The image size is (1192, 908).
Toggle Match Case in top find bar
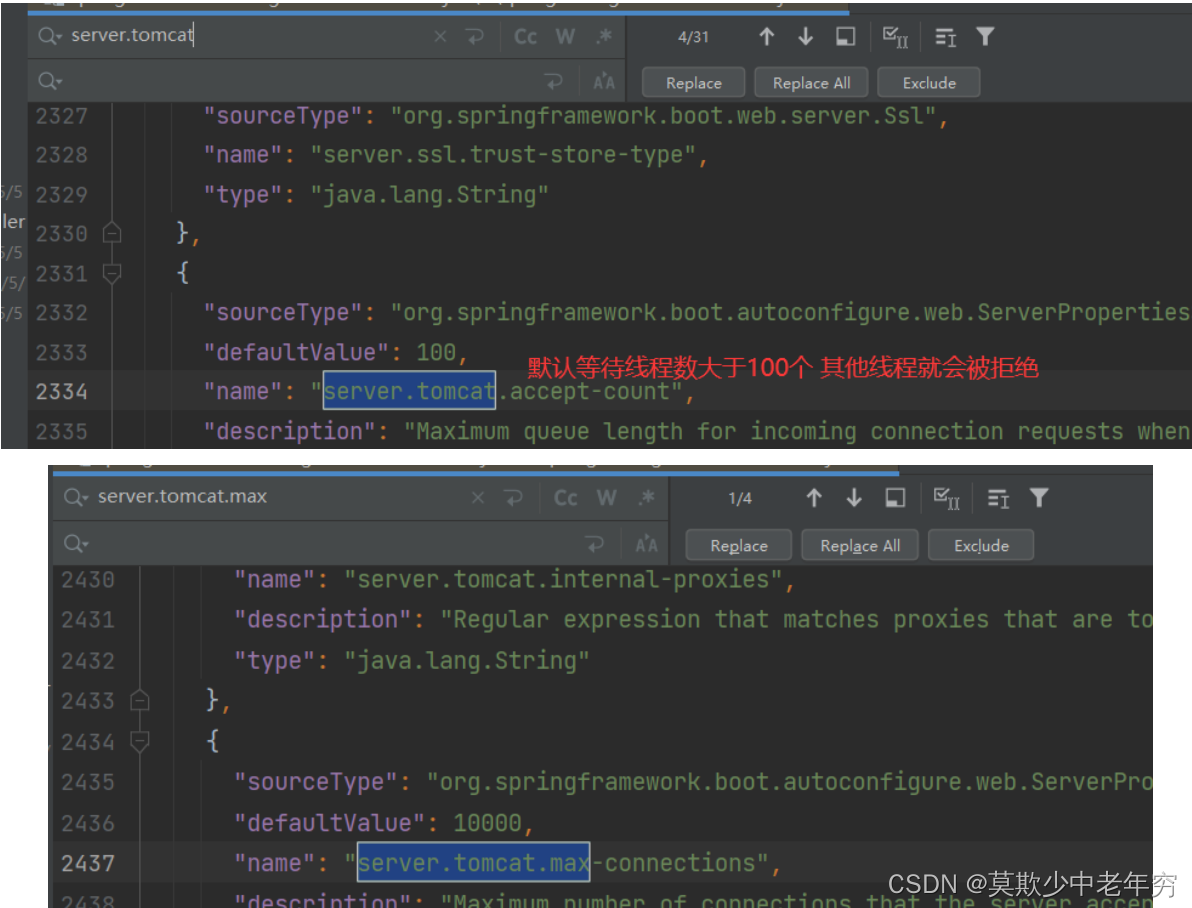(x=525, y=37)
